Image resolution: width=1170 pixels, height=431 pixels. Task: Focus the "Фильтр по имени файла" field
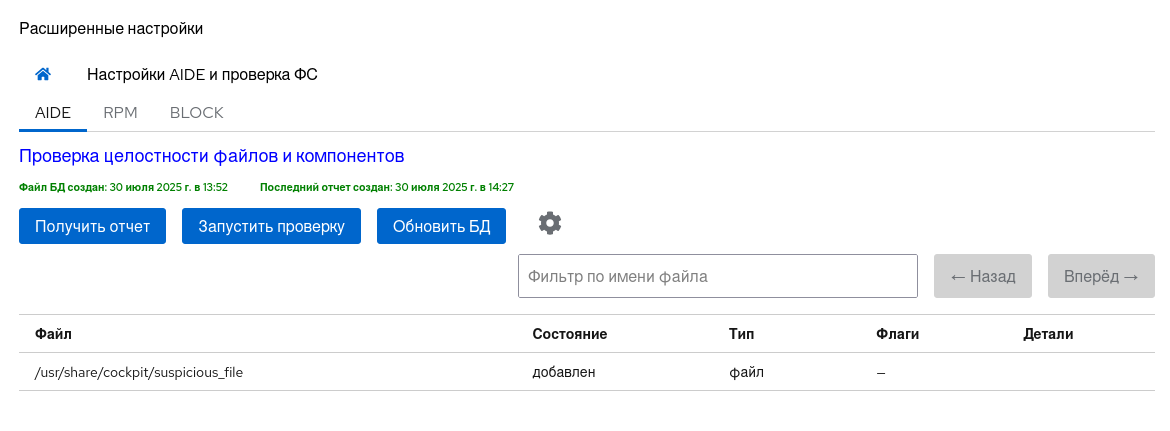tap(717, 276)
